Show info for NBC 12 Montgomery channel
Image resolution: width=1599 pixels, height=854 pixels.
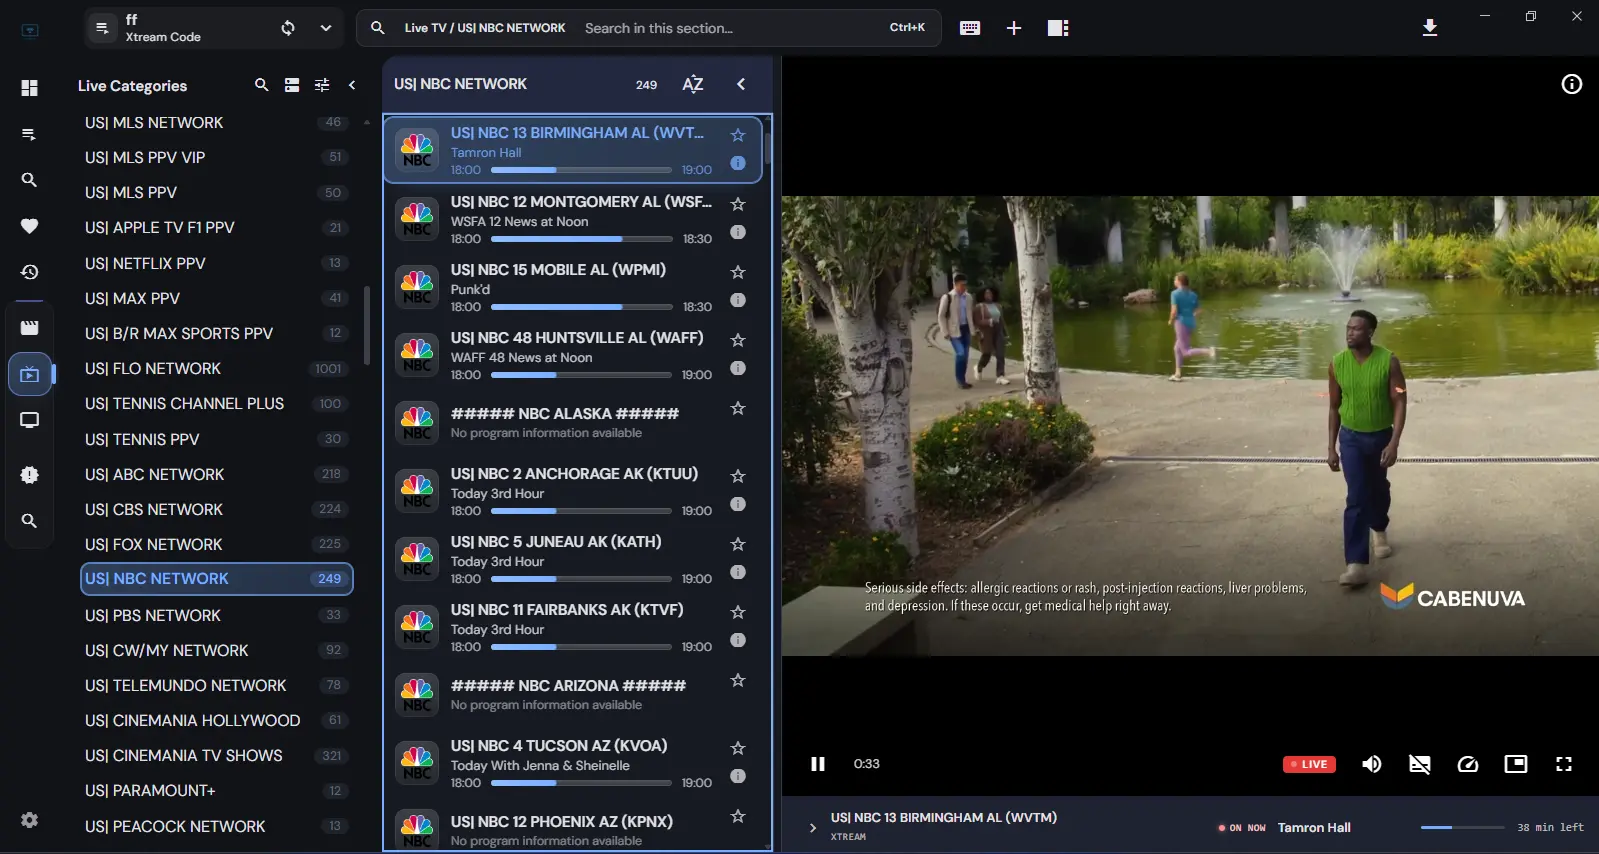tap(738, 232)
